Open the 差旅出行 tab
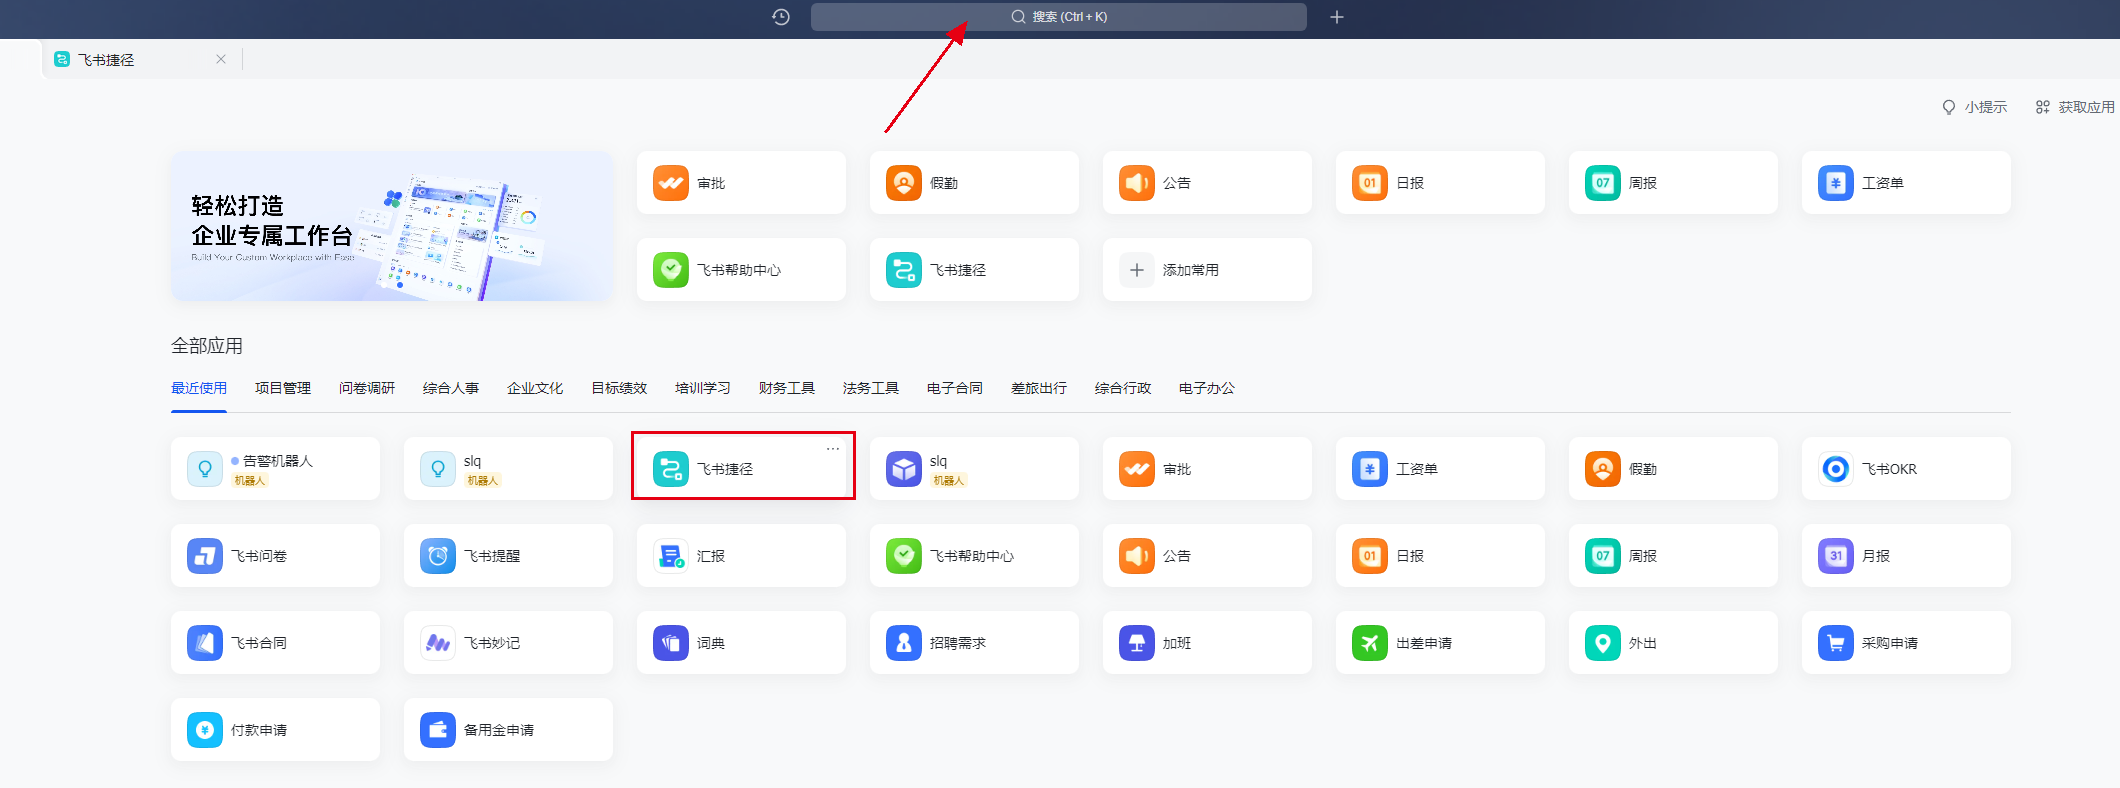 tap(1039, 388)
